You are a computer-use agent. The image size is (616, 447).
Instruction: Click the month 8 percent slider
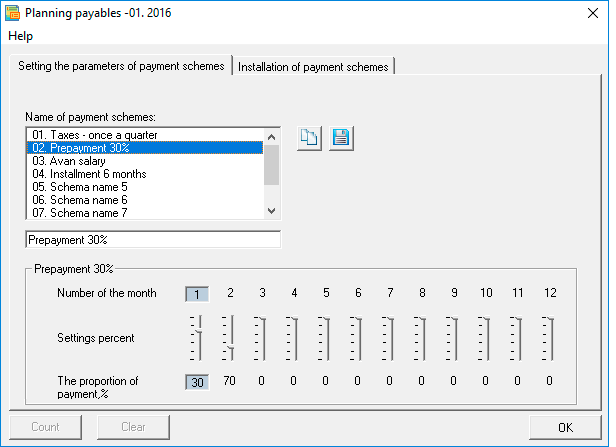click(421, 338)
